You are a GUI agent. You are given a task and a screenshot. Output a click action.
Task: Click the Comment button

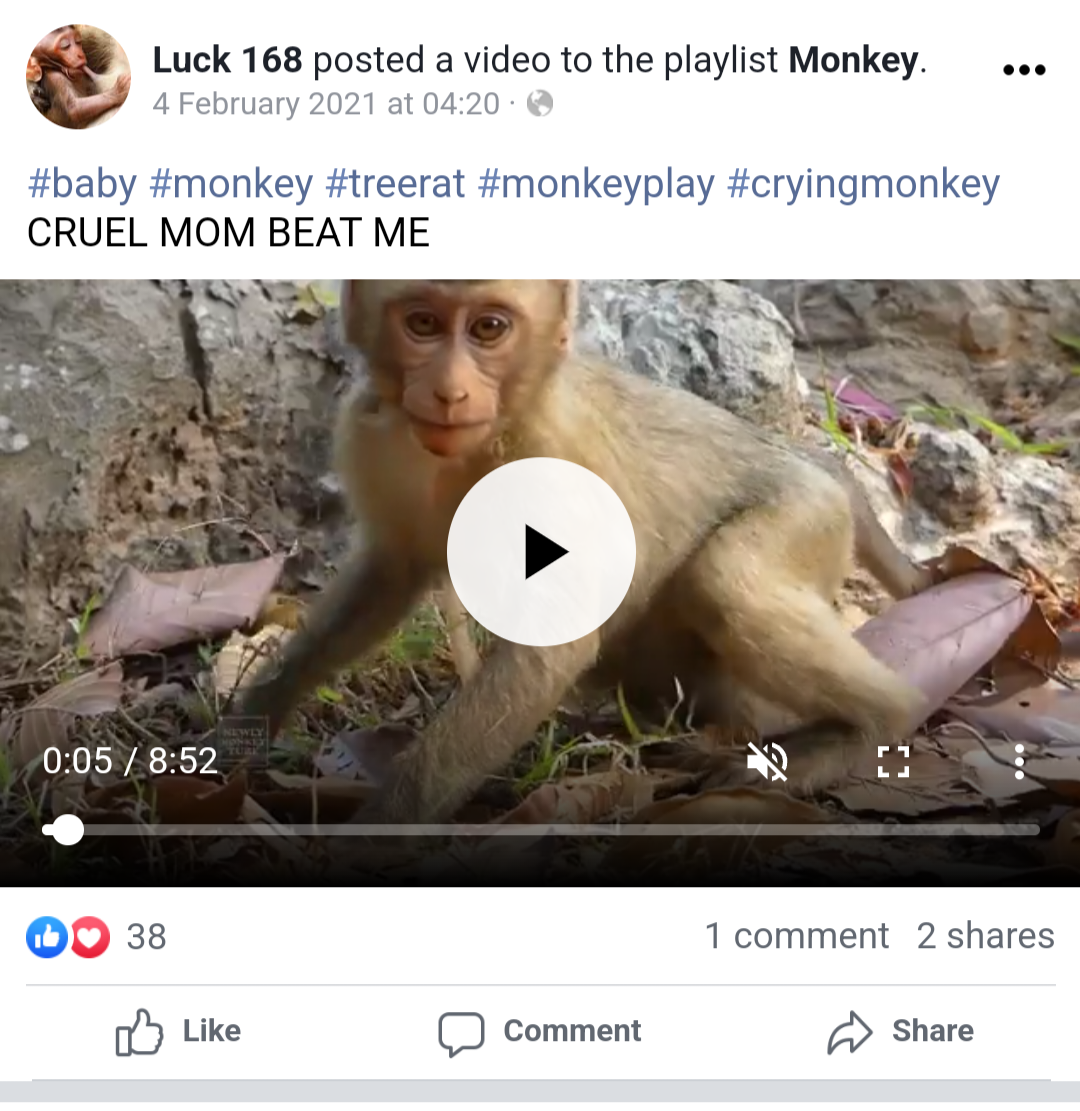(539, 1032)
